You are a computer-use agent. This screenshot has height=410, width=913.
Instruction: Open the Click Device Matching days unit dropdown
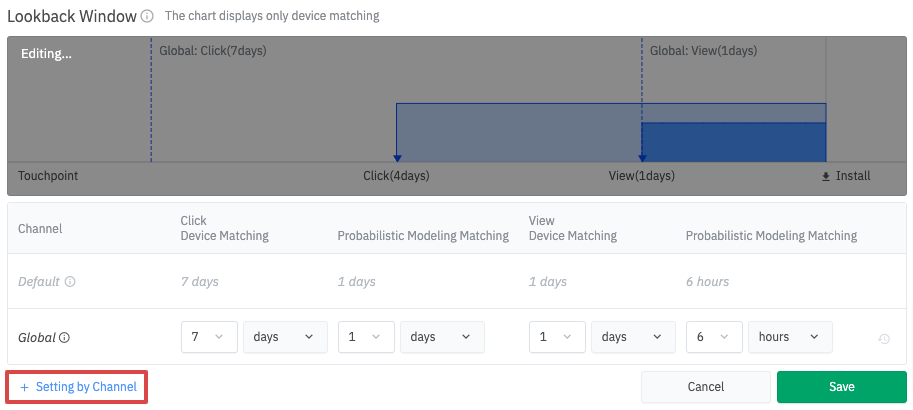285,337
